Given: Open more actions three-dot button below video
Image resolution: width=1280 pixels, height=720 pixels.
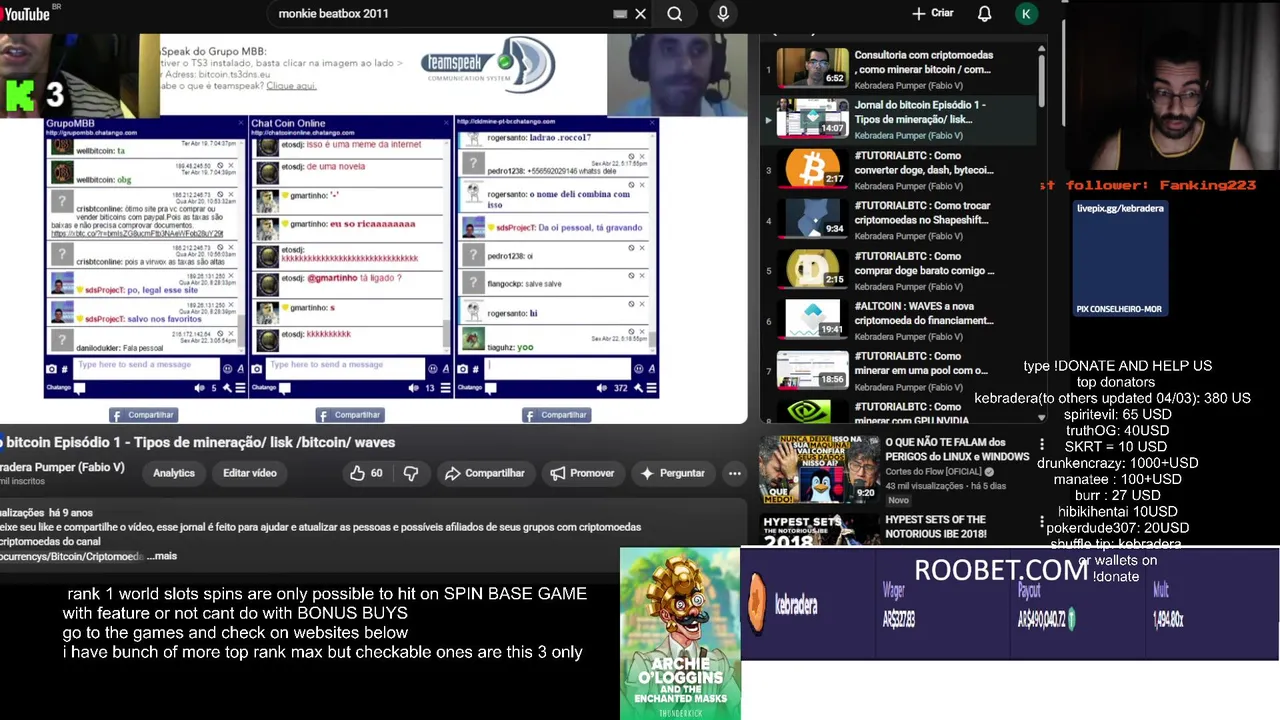Looking at the screenshot, I should [x=734, y=473].
